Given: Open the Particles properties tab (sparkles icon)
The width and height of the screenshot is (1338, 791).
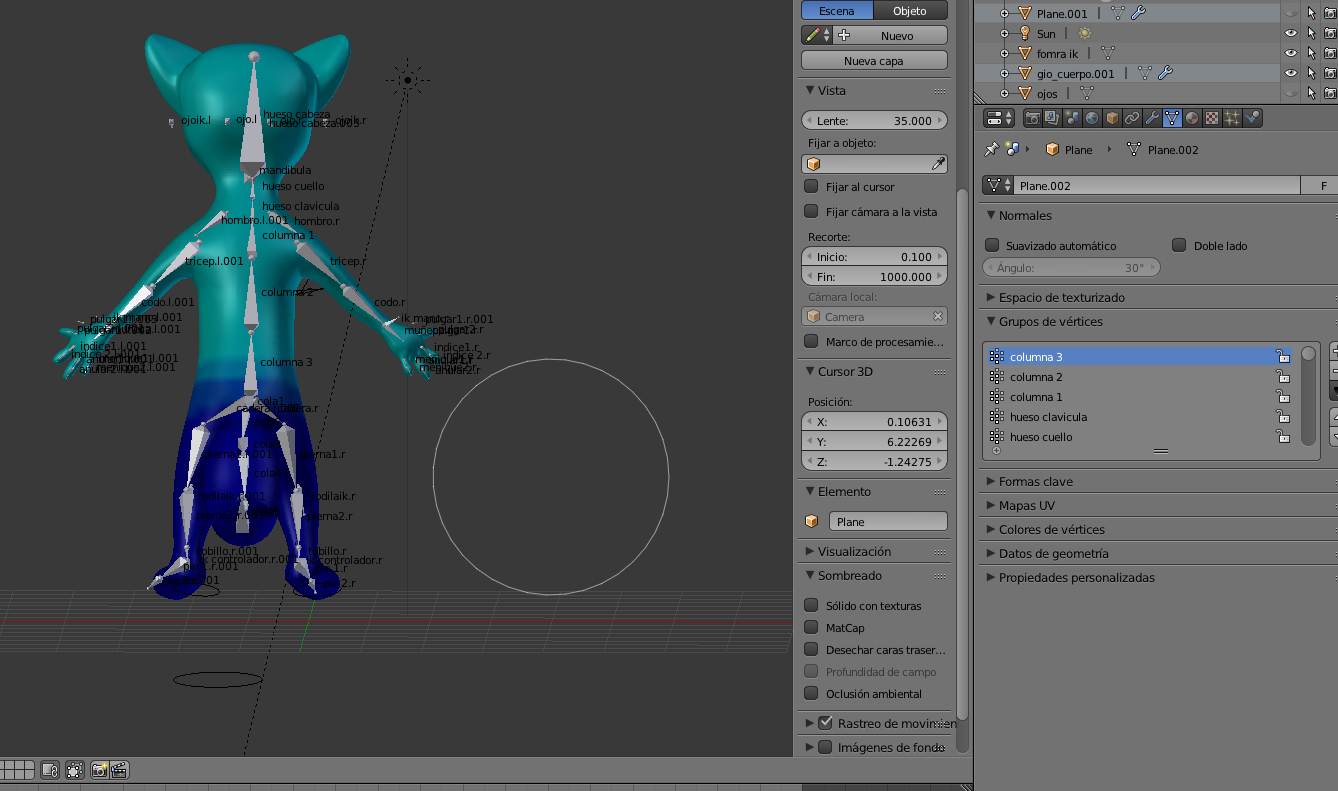Looking at the screenshot, I should [x=1232, y=118].
